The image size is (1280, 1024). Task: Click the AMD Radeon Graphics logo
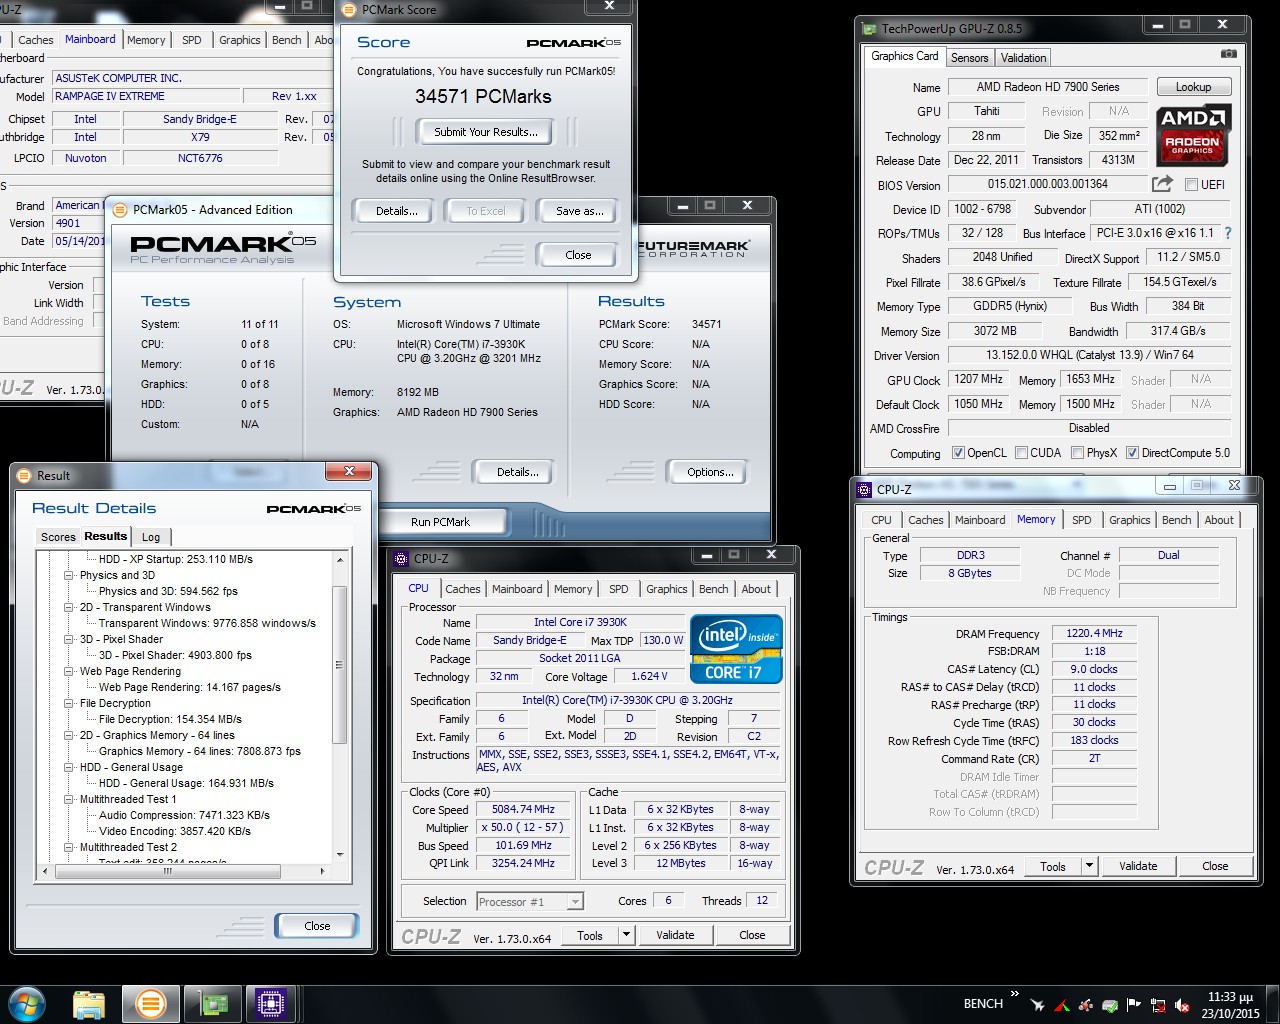(1193, 134)
